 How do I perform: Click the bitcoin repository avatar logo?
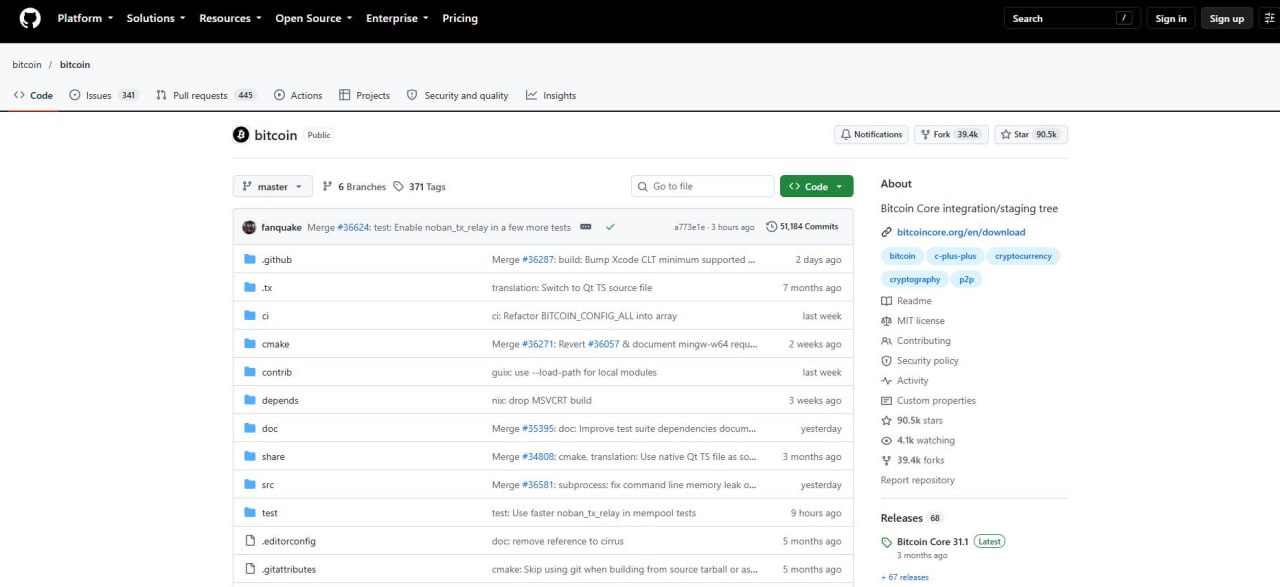pyautogui.click(x=241, y=135)
